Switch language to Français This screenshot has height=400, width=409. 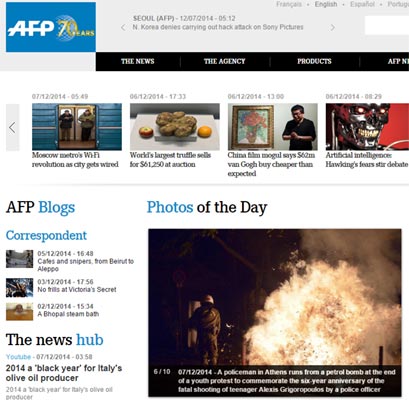tap(289, 4)
